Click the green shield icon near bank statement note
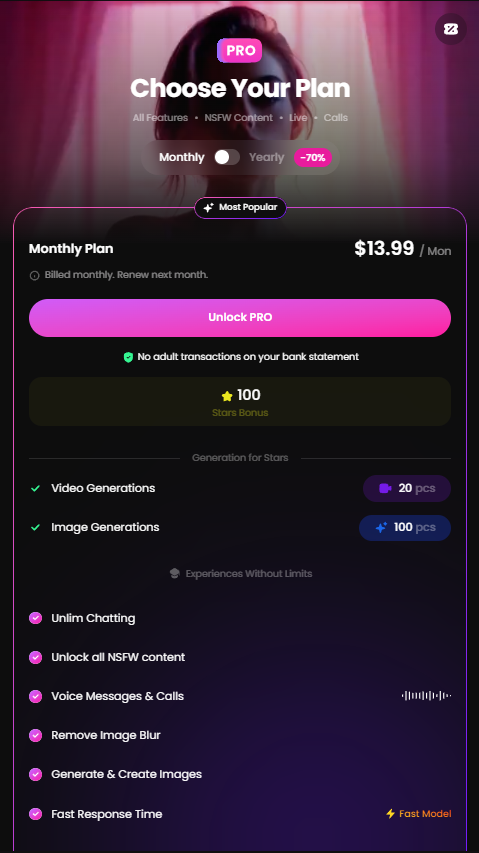Image resolution: width=479 pixels, height=853 pixels. coord(128,357)
